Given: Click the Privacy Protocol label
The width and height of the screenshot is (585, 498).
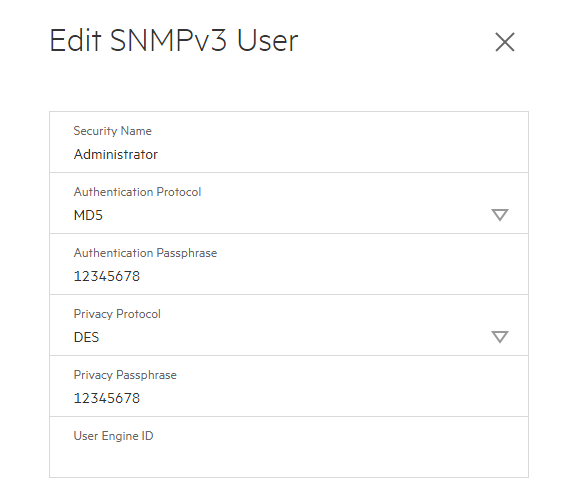Looking at the screenshot, I should (x=117, y=314).
